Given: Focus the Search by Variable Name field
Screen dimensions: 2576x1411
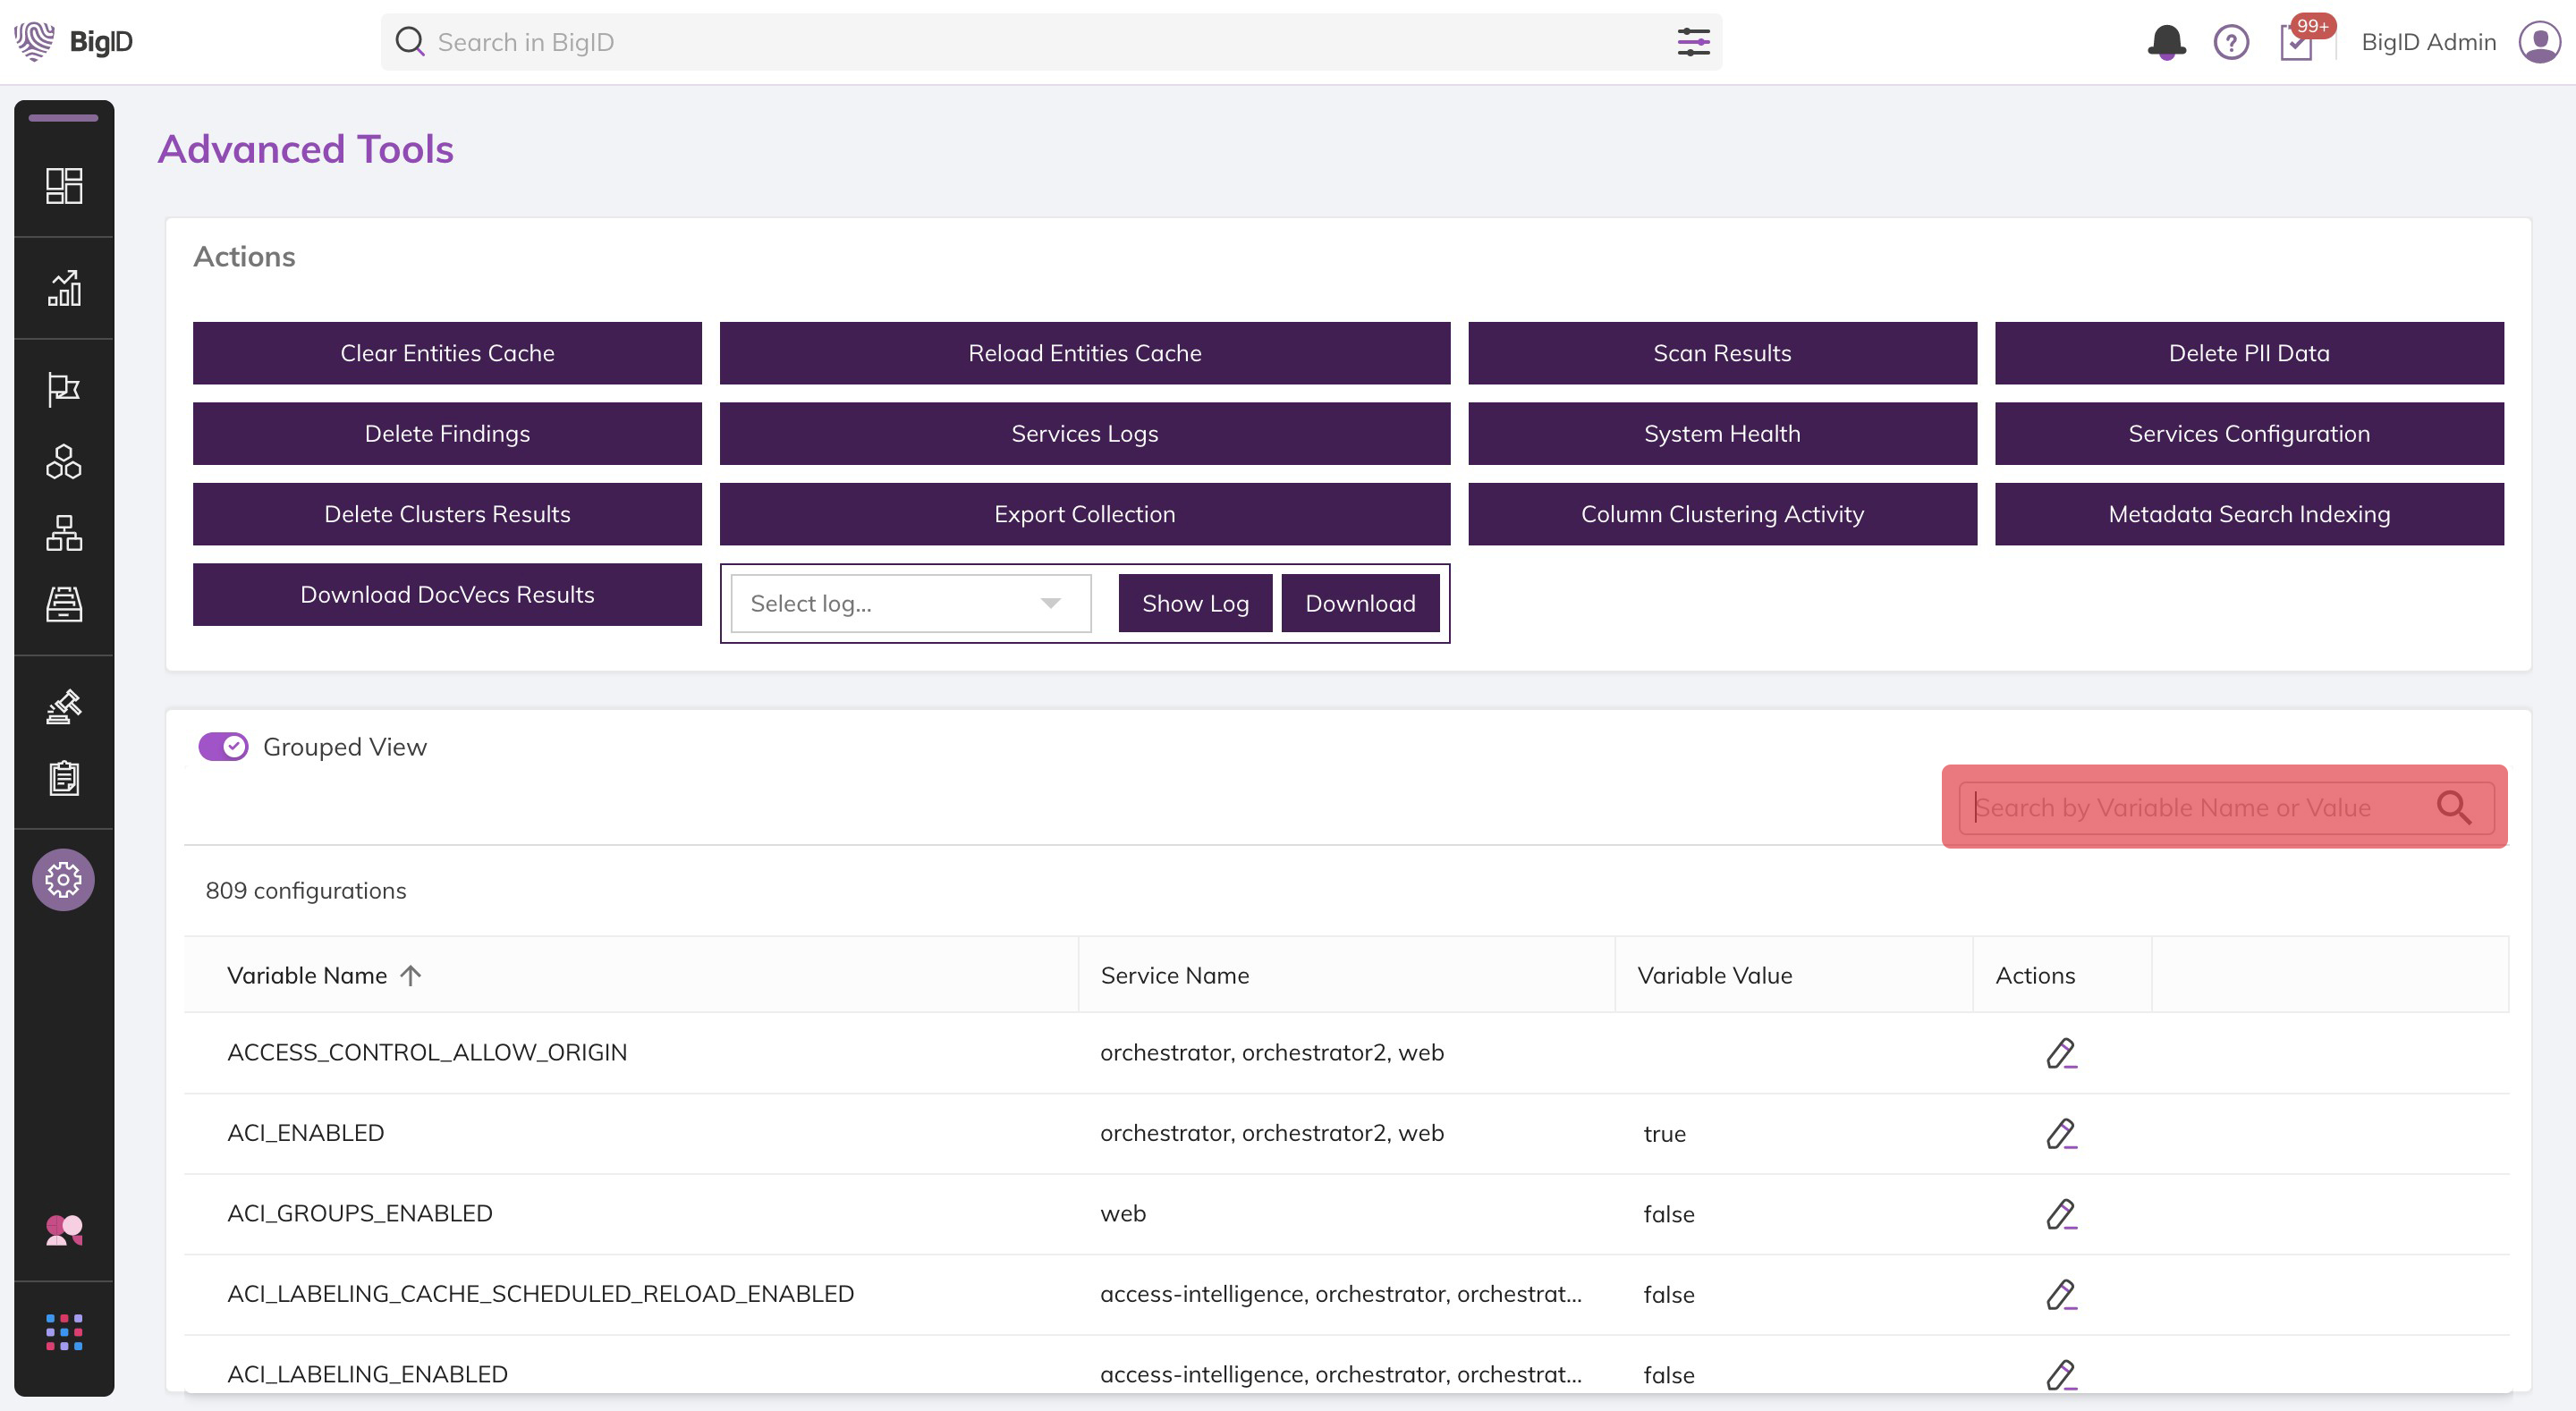Looking at the screenshot, I should pyautogui.click(x=2200, y=807).
